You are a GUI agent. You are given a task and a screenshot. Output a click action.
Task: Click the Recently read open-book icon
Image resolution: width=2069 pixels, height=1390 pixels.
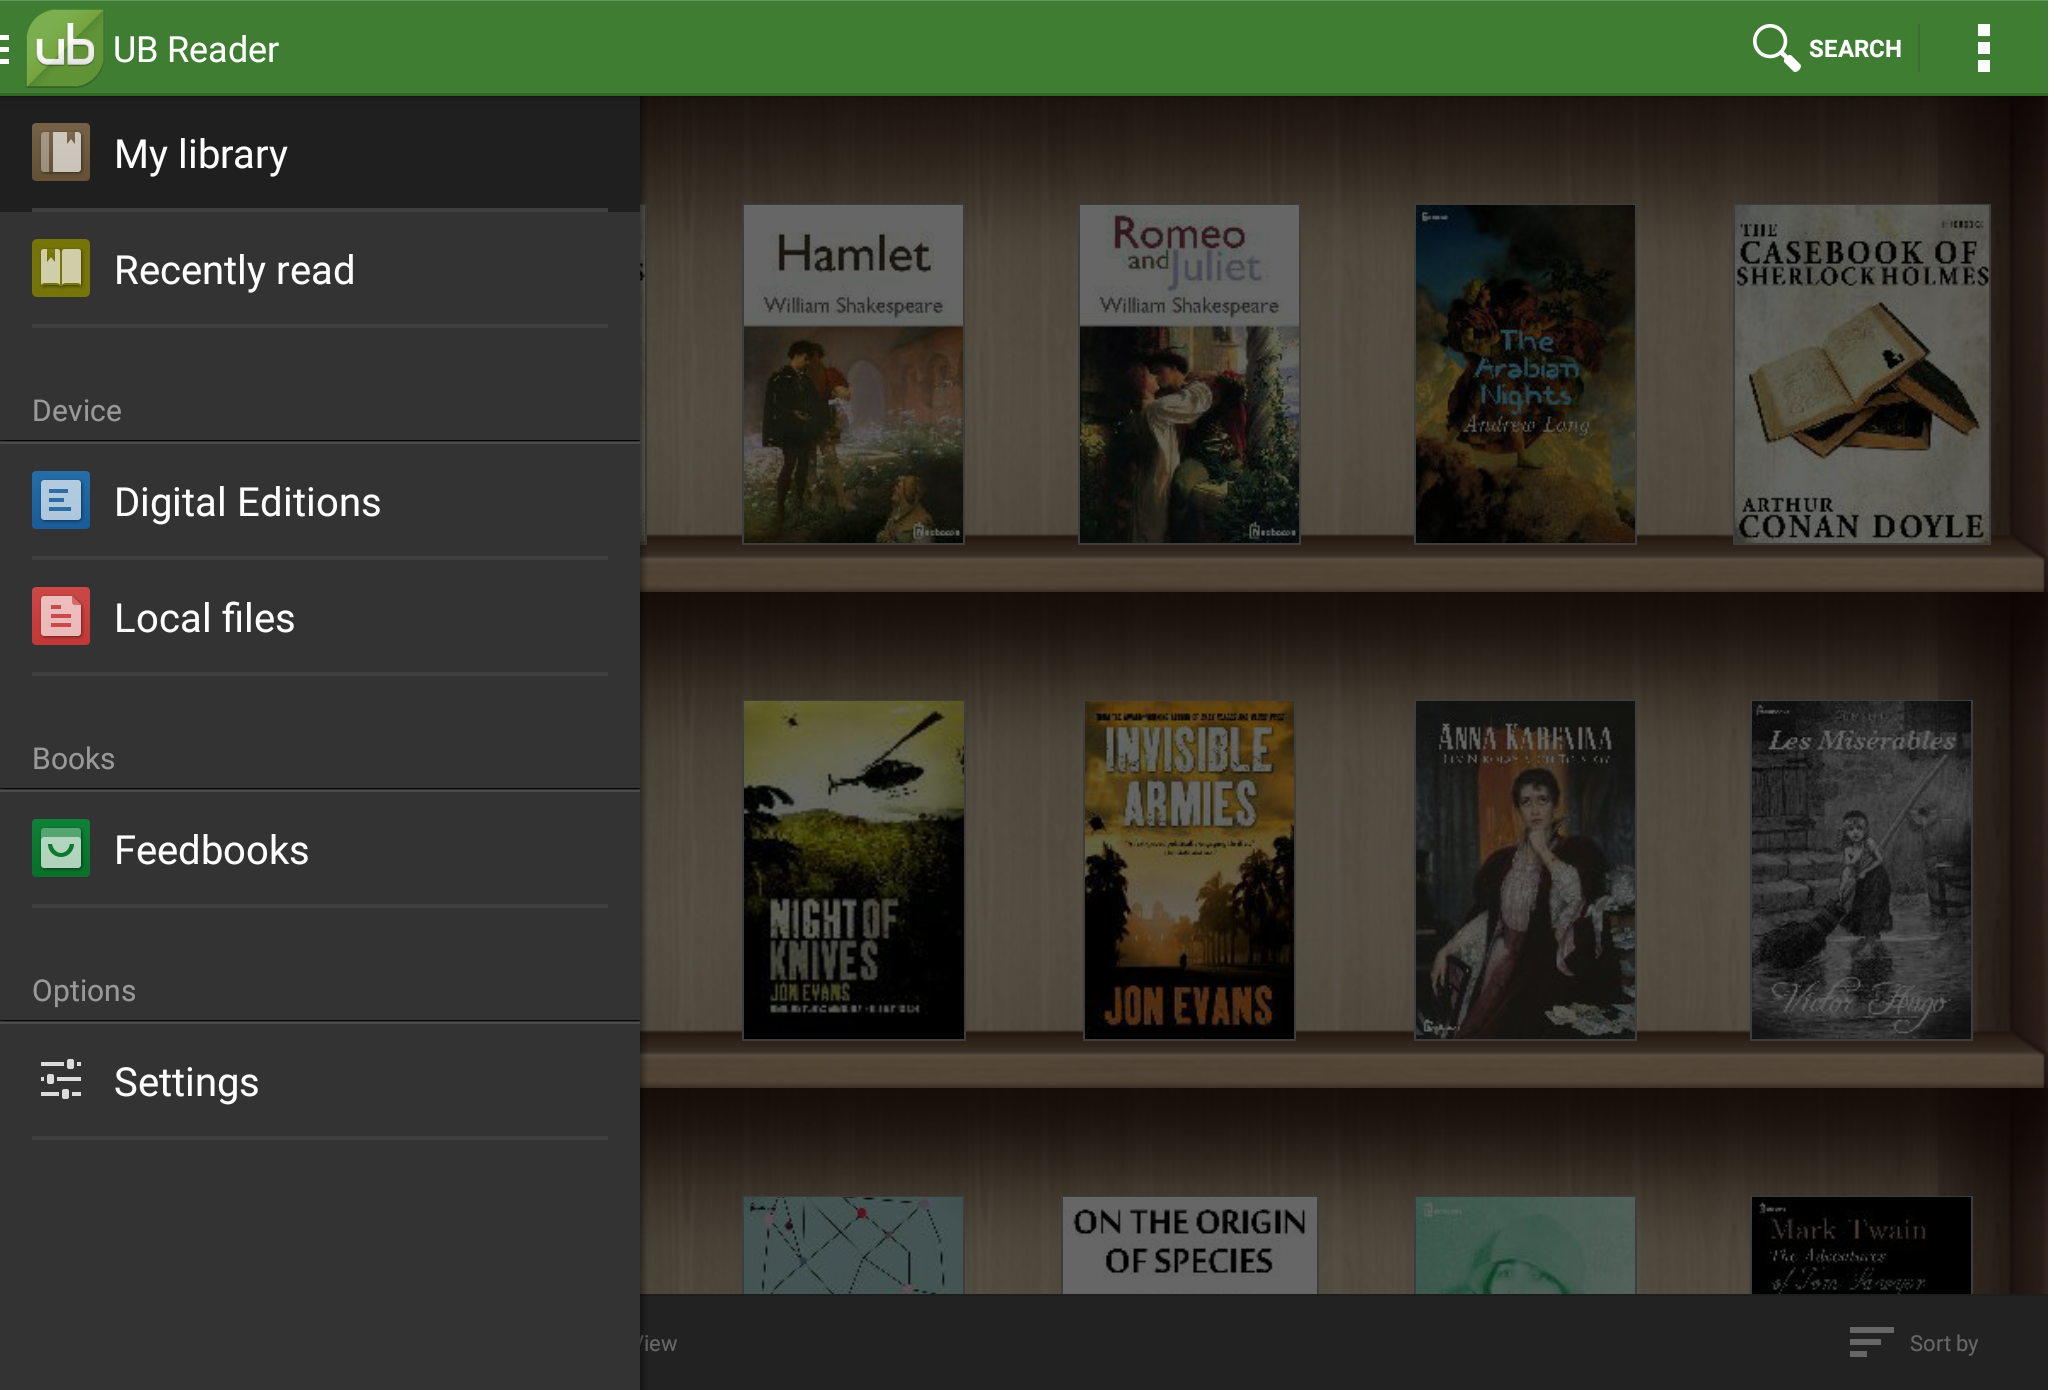tap(60, 269)
